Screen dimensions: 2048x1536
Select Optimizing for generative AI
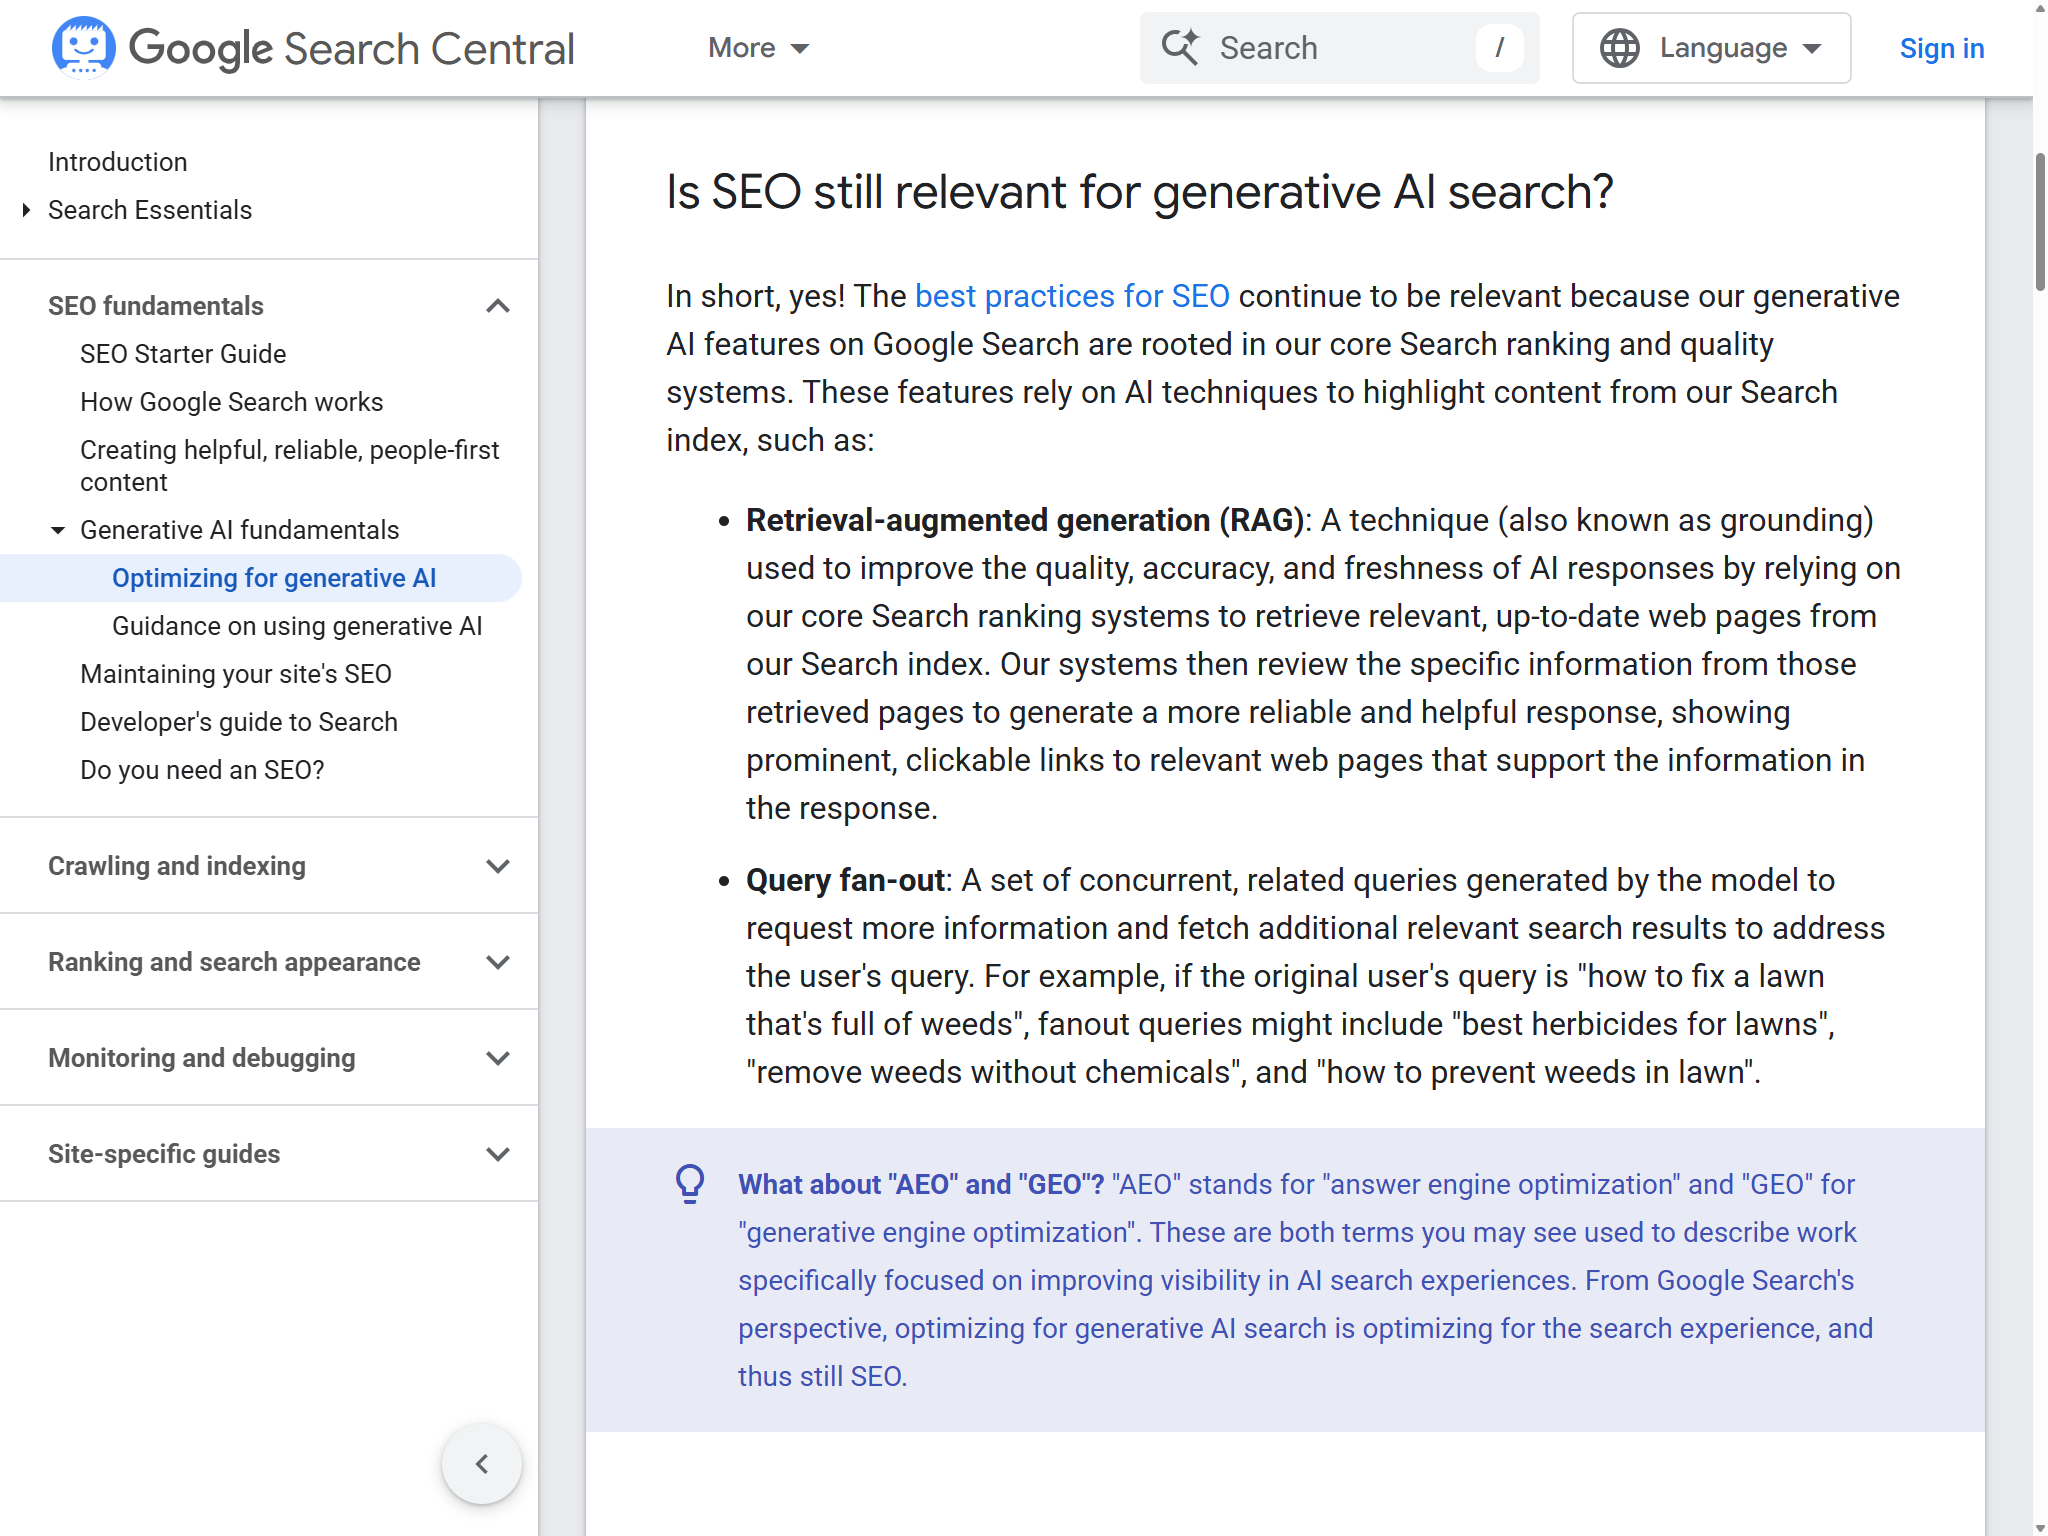coord(274,578)
